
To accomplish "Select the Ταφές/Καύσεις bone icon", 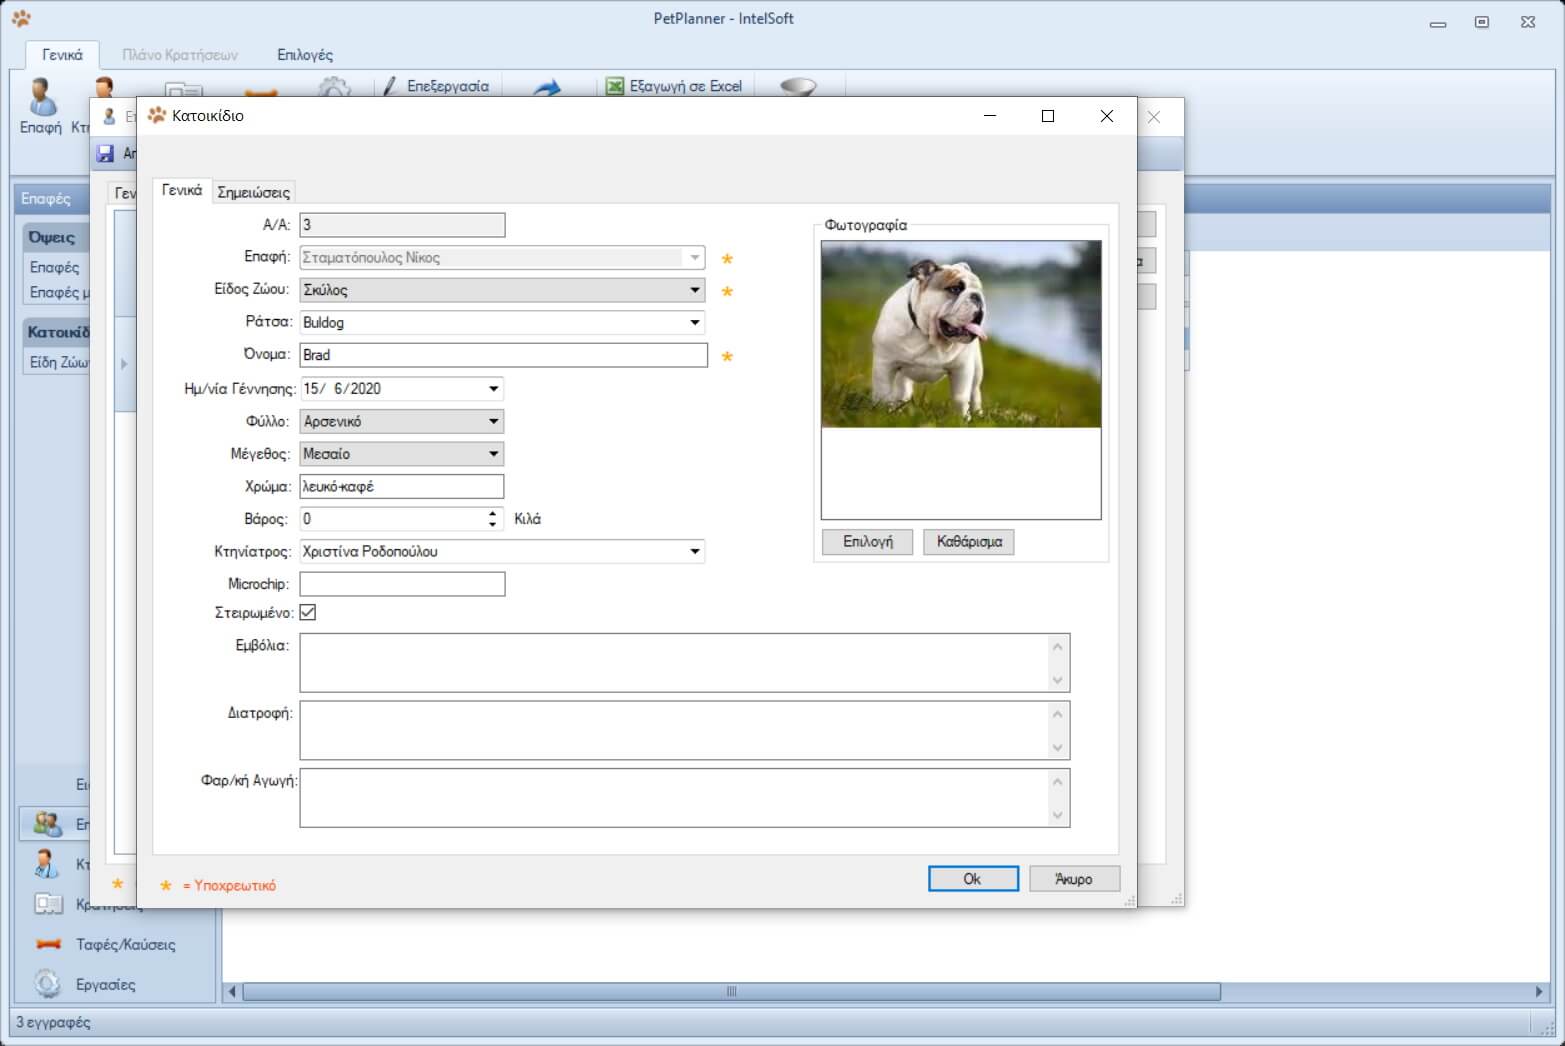I will click(x=48, y=944).
